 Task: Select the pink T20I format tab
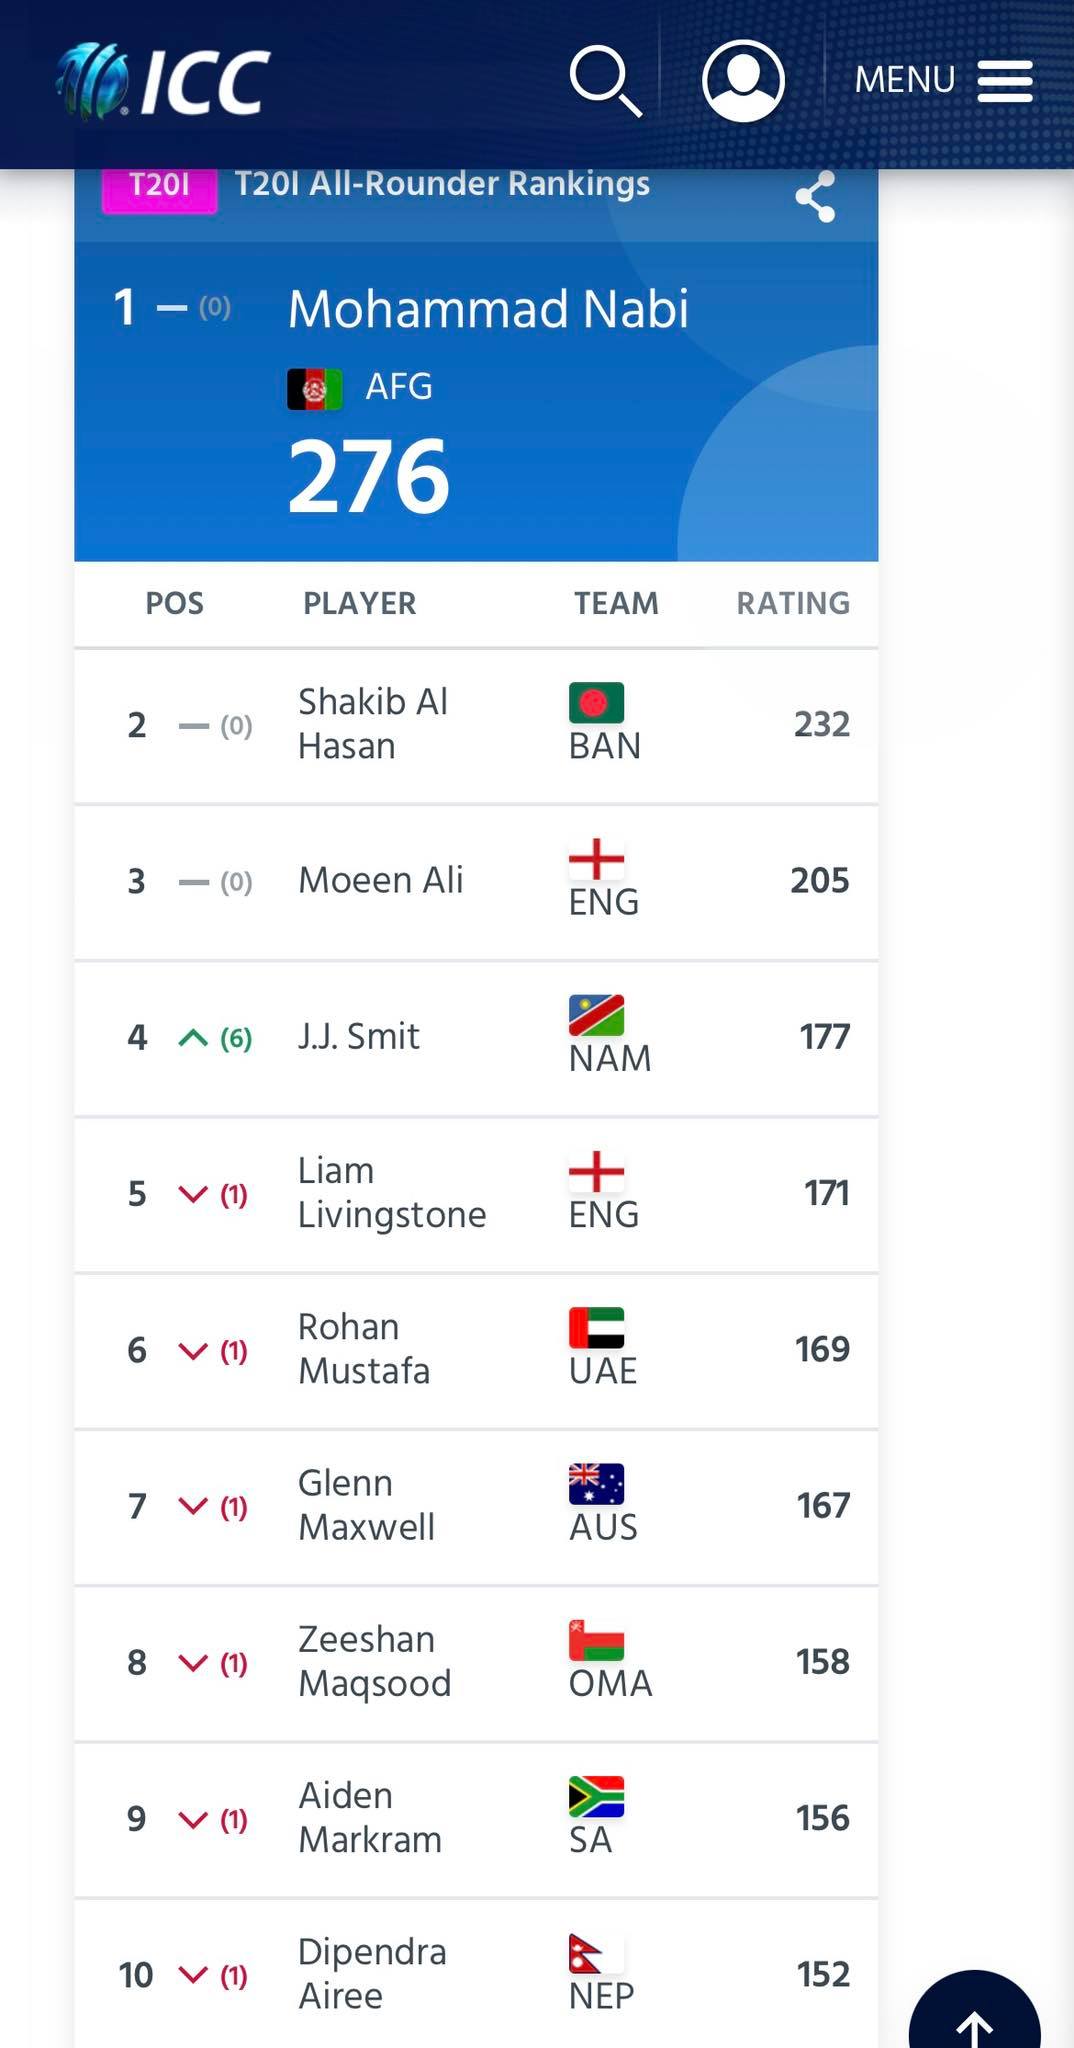coord(160,186)
